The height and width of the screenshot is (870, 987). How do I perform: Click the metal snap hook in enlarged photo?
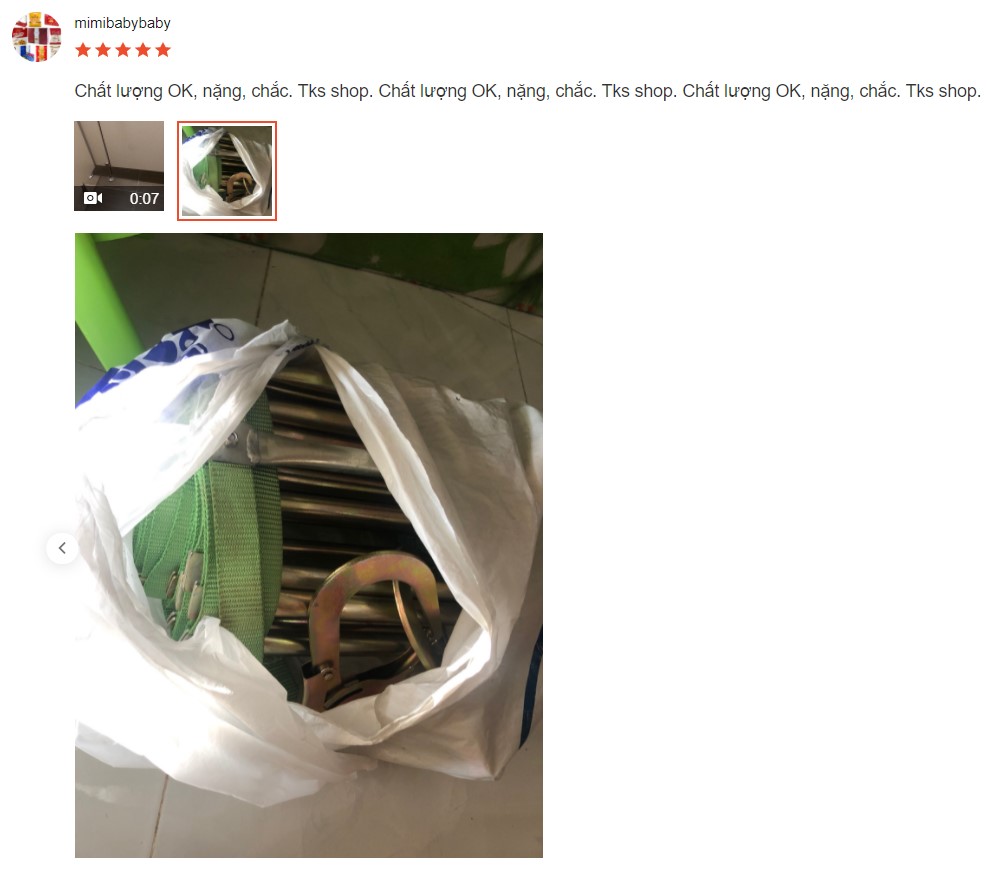point(373,630)
